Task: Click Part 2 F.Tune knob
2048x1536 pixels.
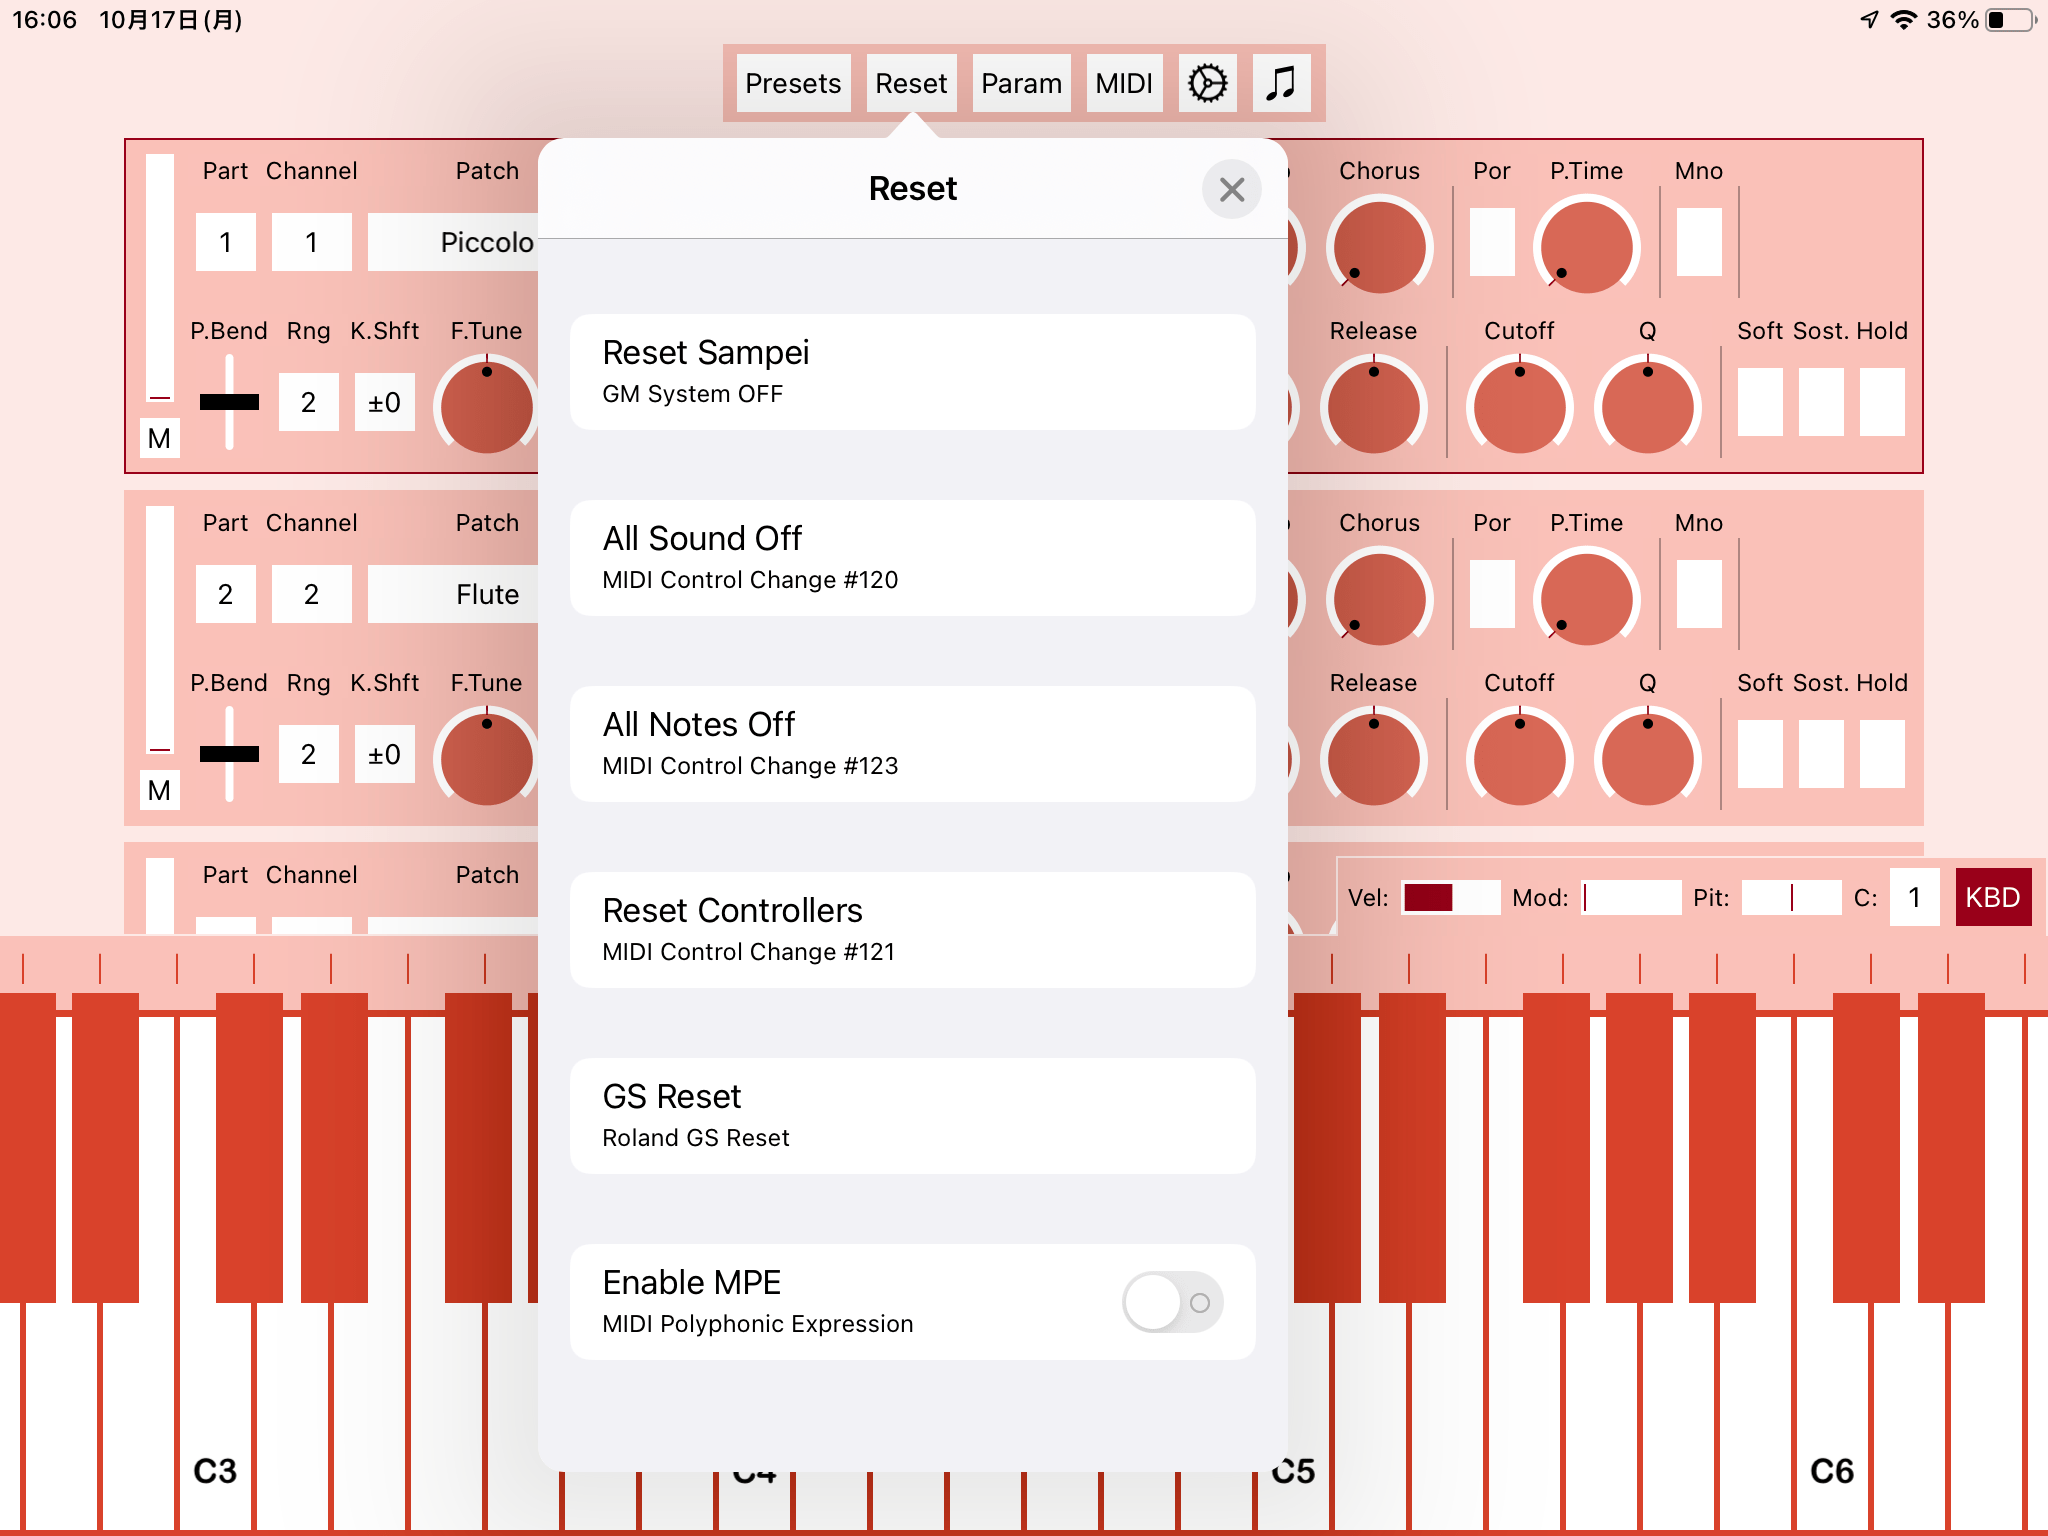Action: (x=487, y=759)
